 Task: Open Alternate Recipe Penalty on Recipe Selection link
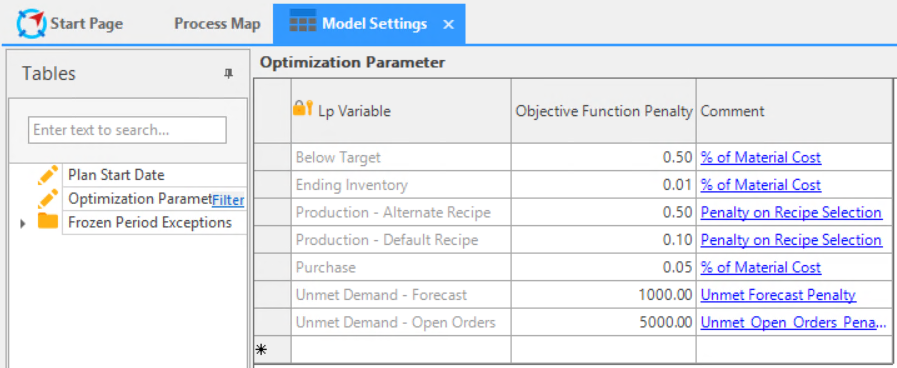tap(791, 212)
